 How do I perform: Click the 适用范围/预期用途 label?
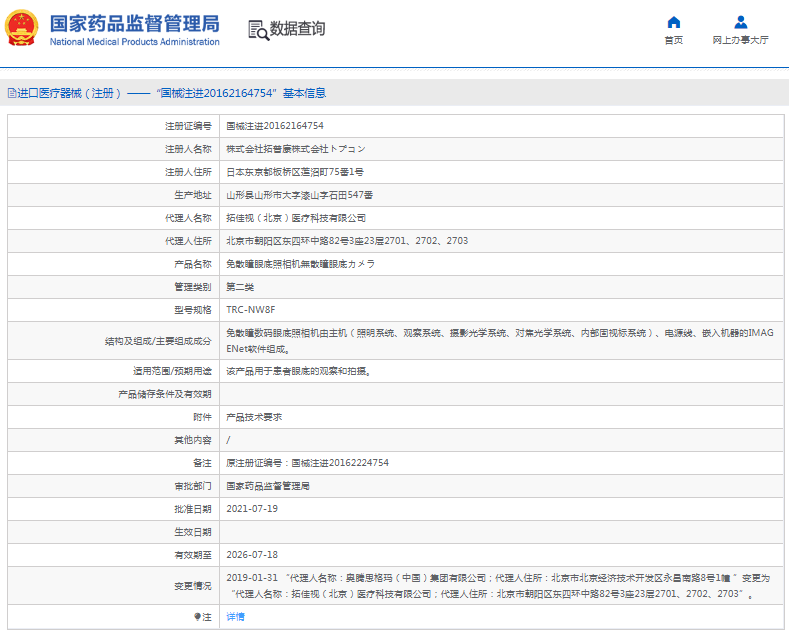tap(172, 371)
